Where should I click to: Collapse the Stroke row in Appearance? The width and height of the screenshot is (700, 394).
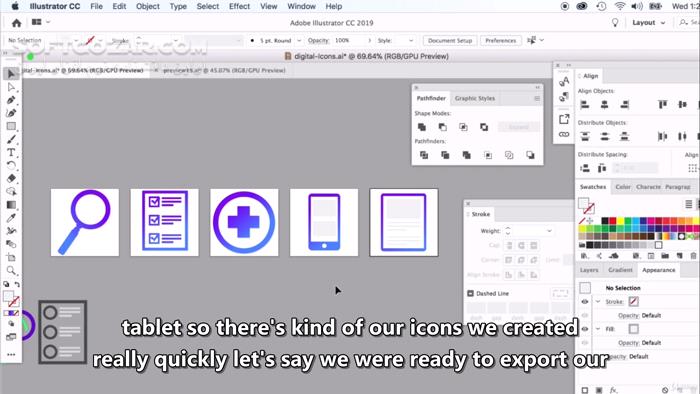tap(598, 302)
